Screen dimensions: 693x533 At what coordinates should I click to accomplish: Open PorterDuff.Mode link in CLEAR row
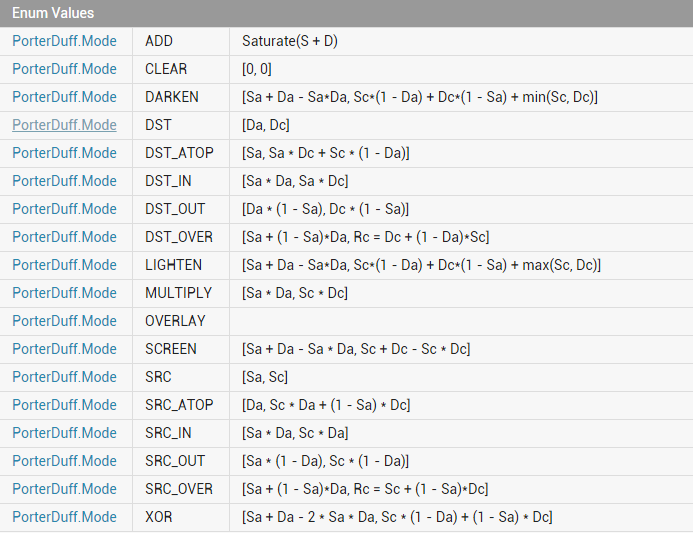tap(65, 69)
